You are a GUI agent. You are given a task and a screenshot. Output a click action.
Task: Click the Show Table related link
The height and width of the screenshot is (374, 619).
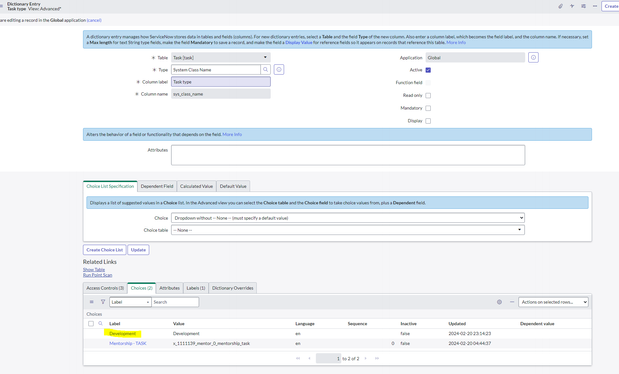(94, 269)
